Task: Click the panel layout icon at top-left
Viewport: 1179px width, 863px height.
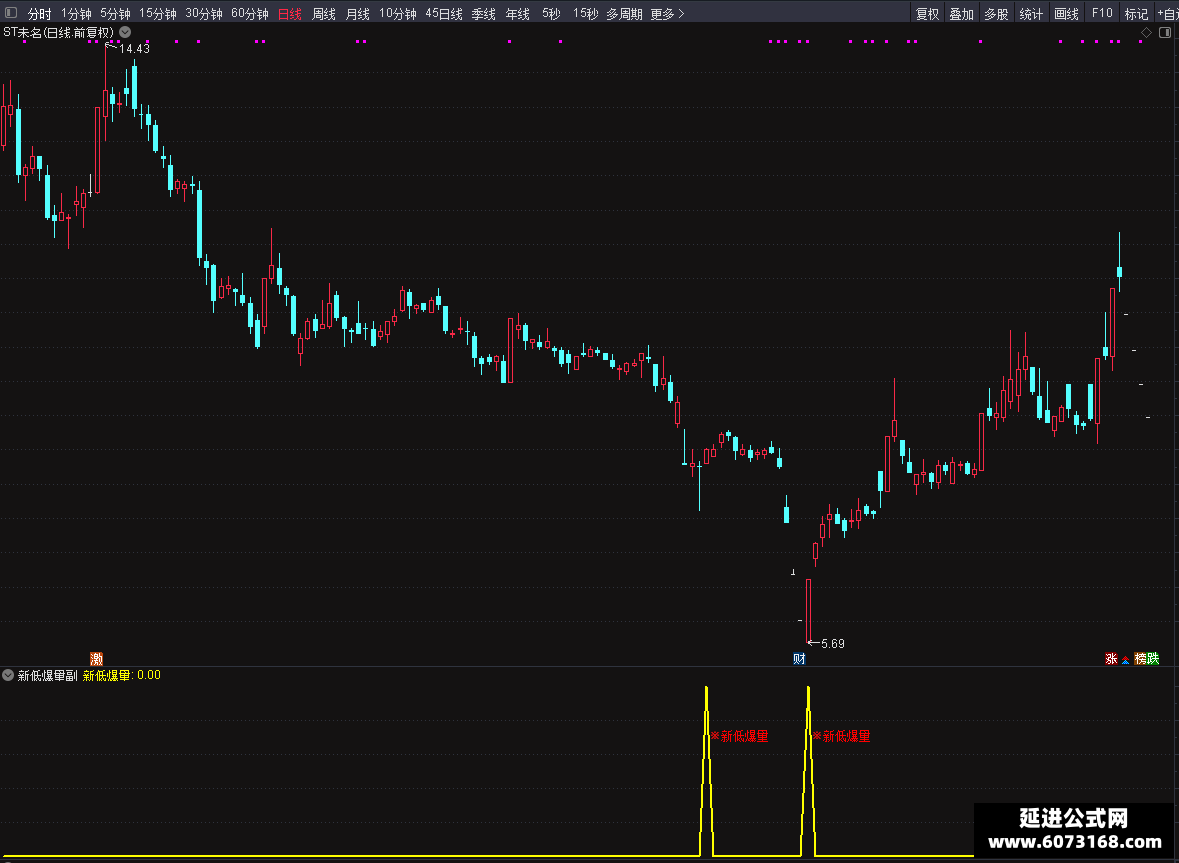Action: click(11, 13)
